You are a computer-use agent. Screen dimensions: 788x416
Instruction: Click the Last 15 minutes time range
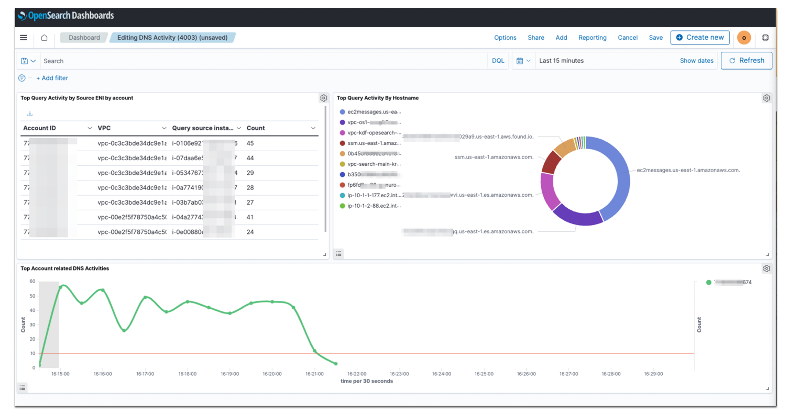tap(561, 61)
